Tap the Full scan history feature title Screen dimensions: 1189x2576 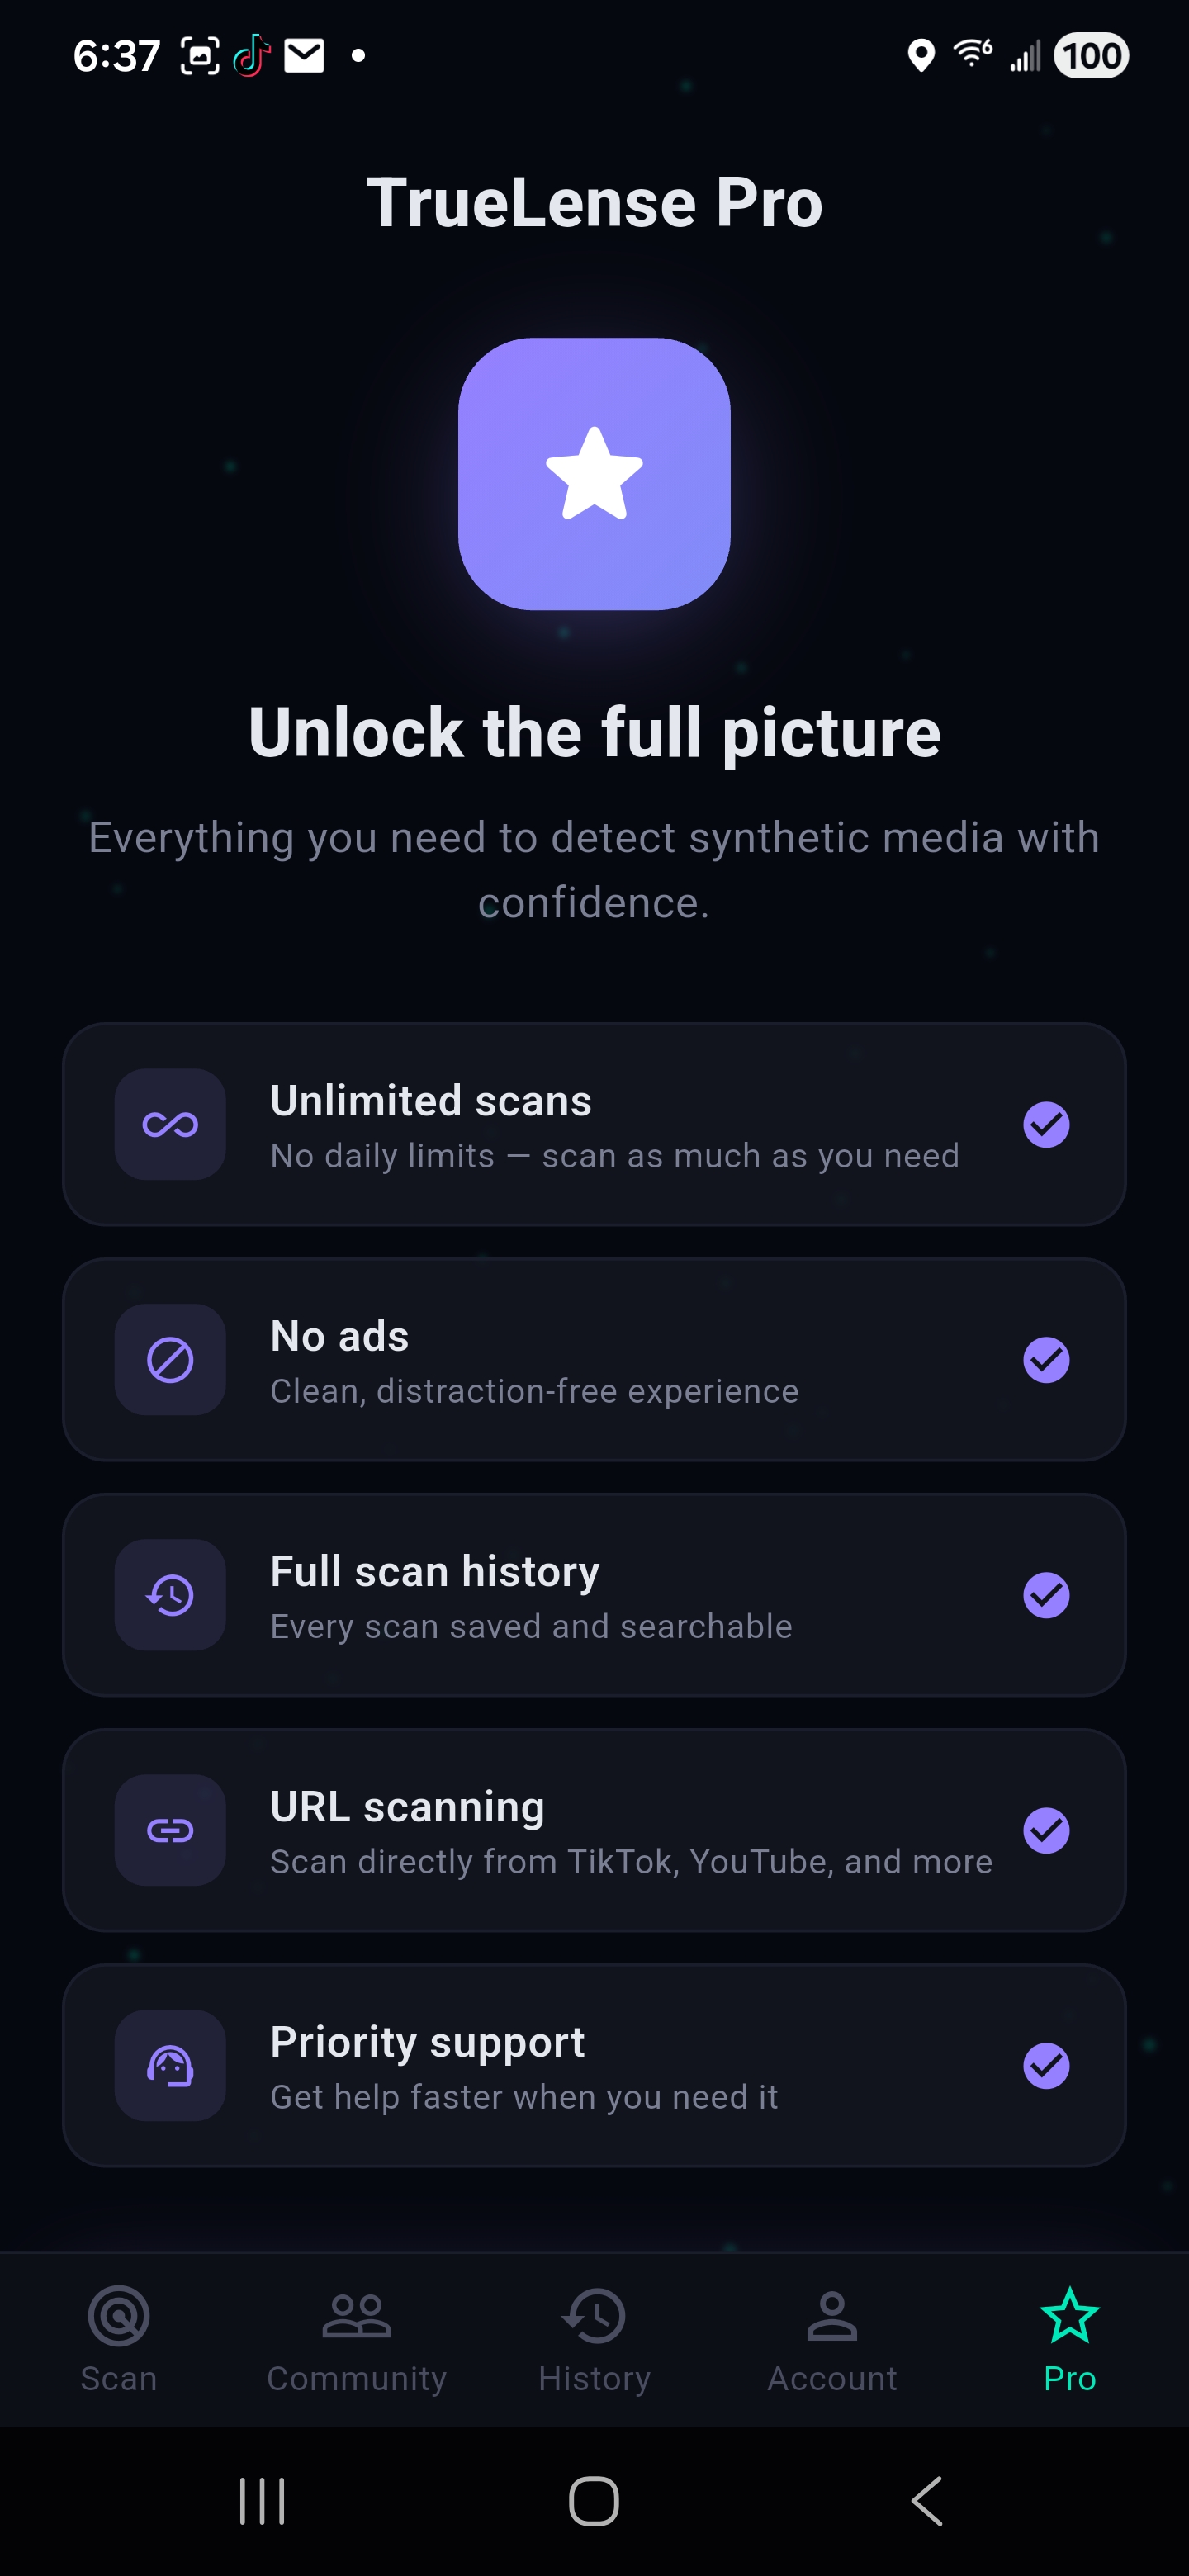coord(435,1571)
